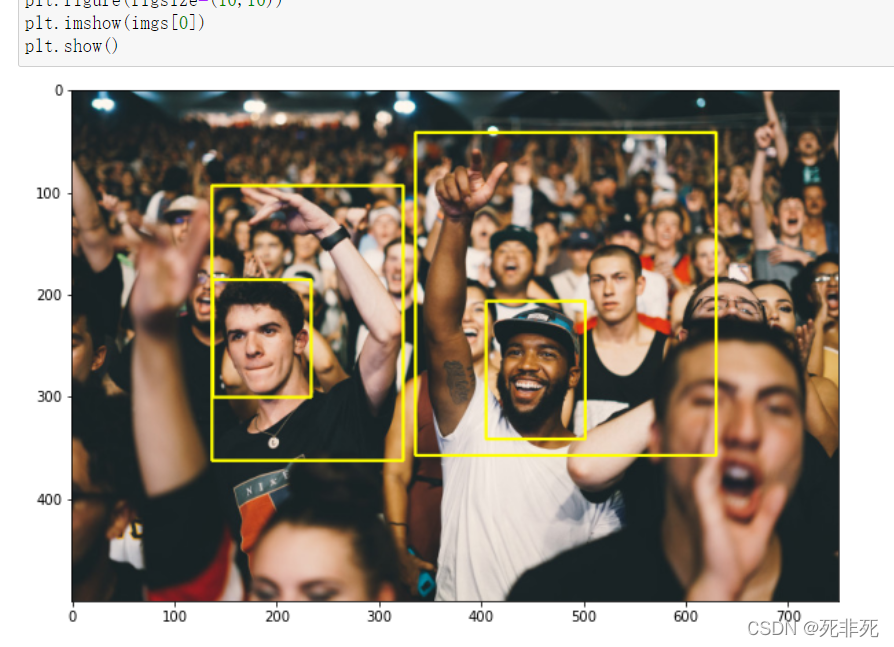The image size is (894, 647).
Task: Click y-axis tick label 300
Action: (x=48, y=397)
